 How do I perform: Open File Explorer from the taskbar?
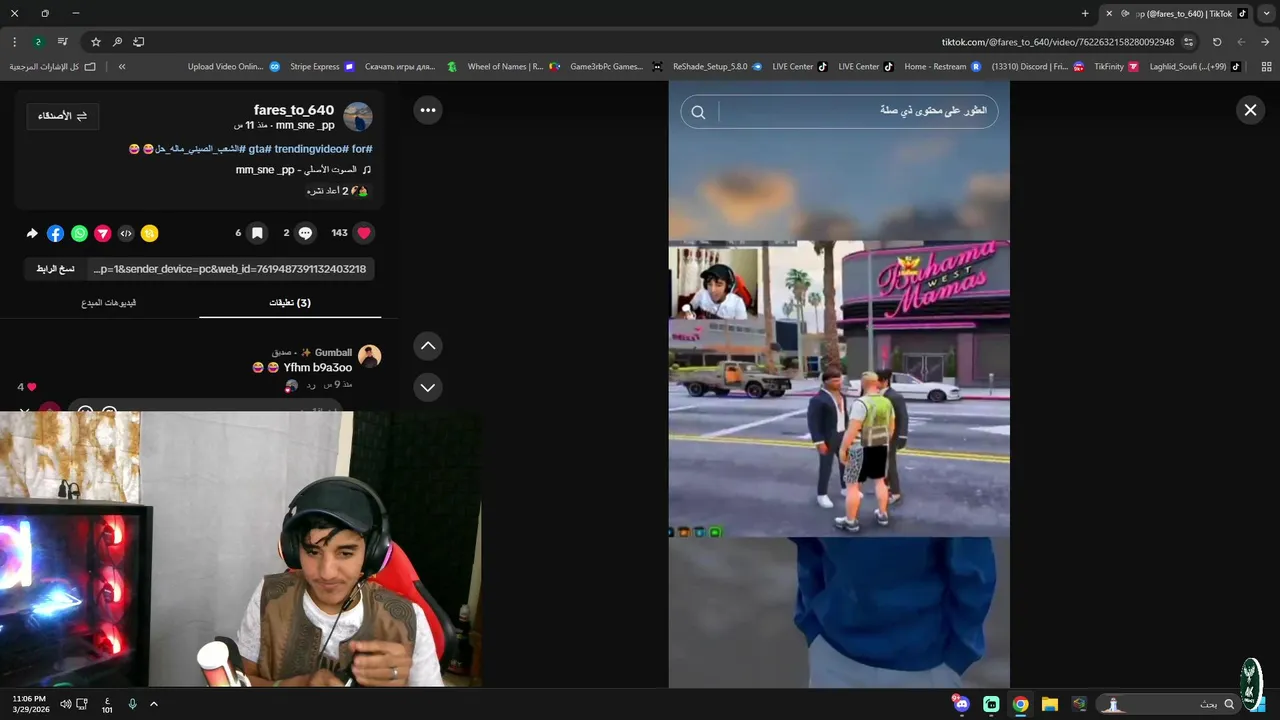click(1049, 704)
